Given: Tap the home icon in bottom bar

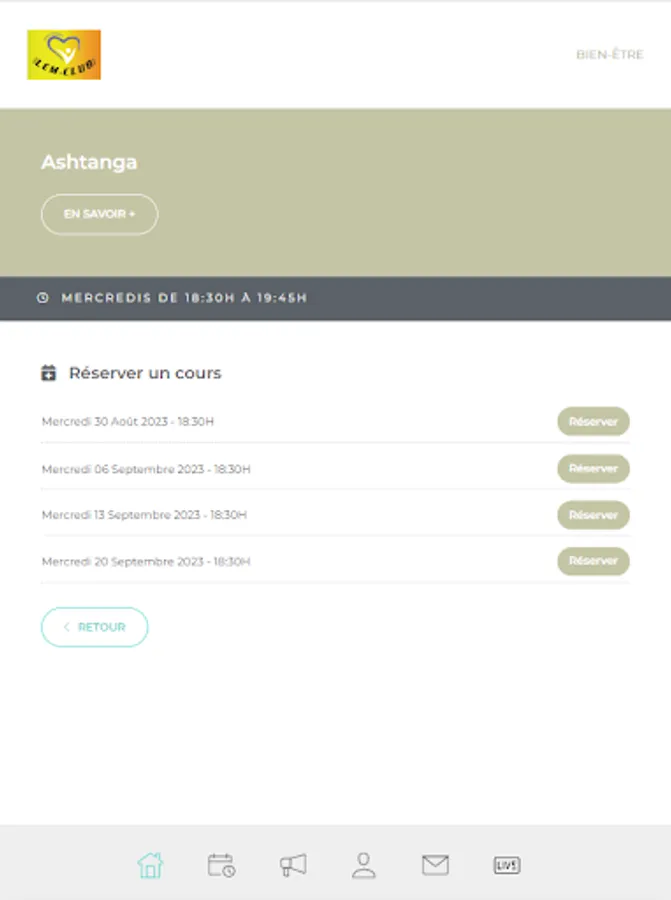Looking at the screenshot, I should coord(150,865).
